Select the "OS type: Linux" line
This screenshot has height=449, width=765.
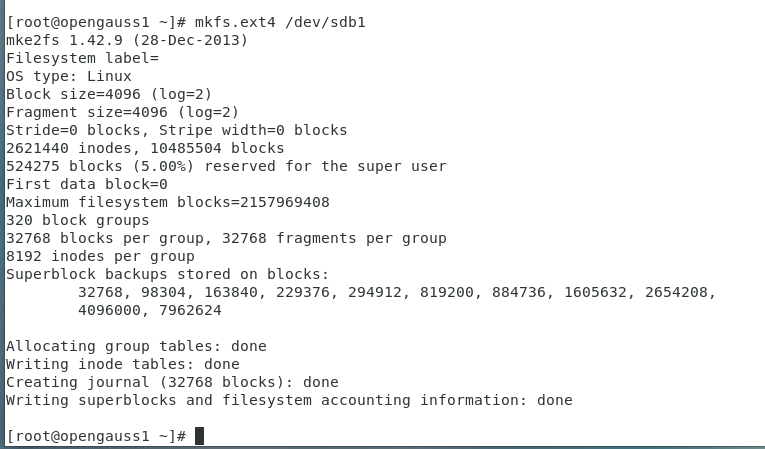click(x=69, y=76)
